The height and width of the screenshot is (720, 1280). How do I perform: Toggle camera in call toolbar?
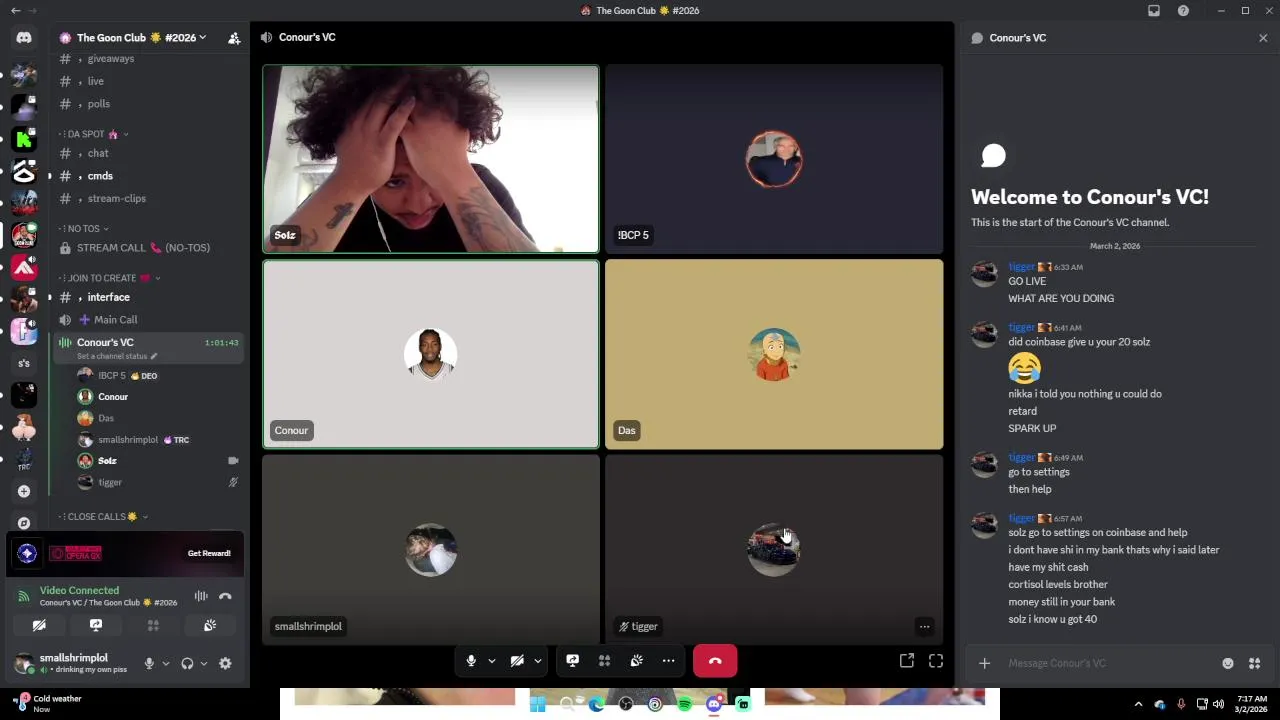tap(517, 661)
